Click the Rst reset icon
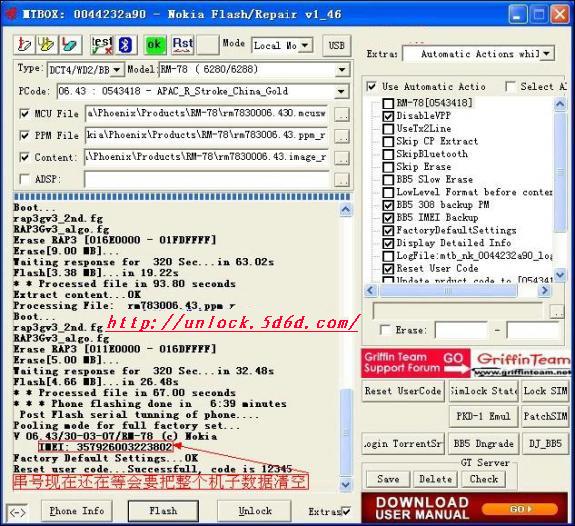 click(182, 45)
